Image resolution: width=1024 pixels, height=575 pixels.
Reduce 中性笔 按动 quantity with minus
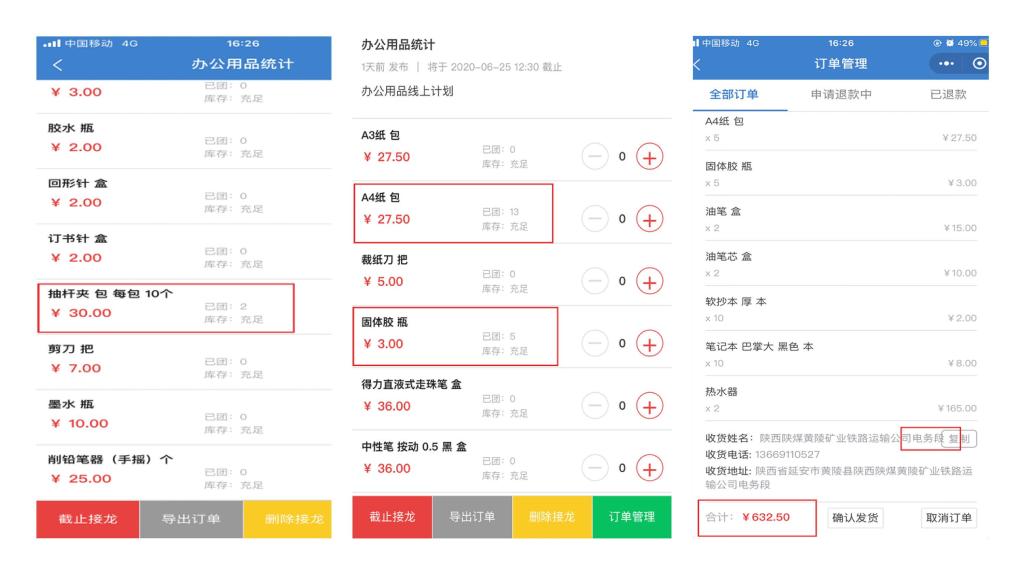coord(597,467)
